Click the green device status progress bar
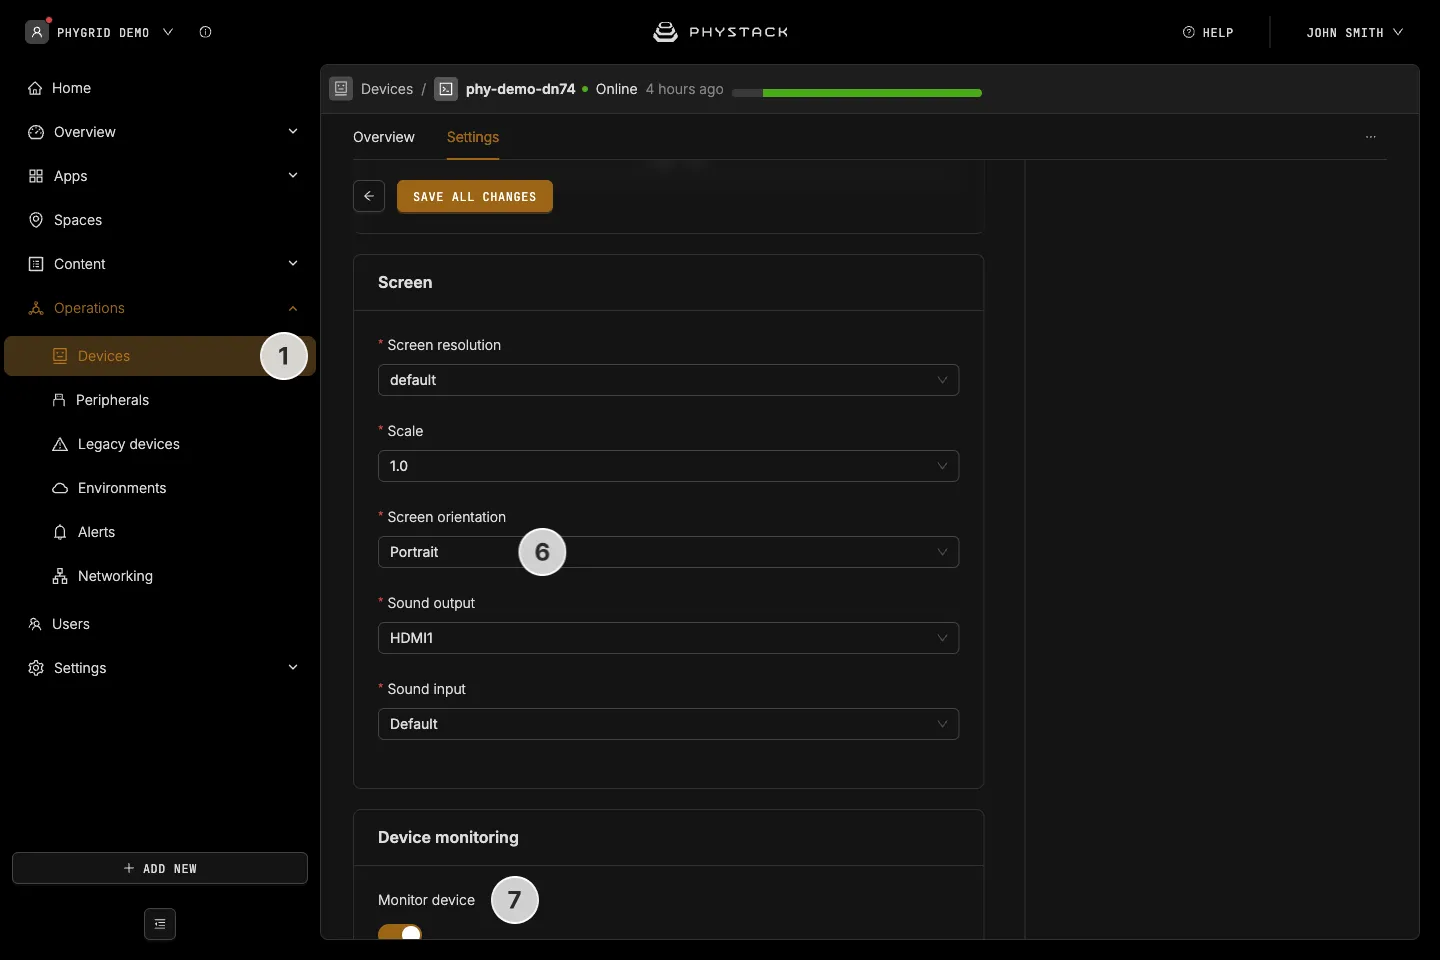Image resolution: width=1440 pixels, height=960 pixels. click(x=857, y=93)
